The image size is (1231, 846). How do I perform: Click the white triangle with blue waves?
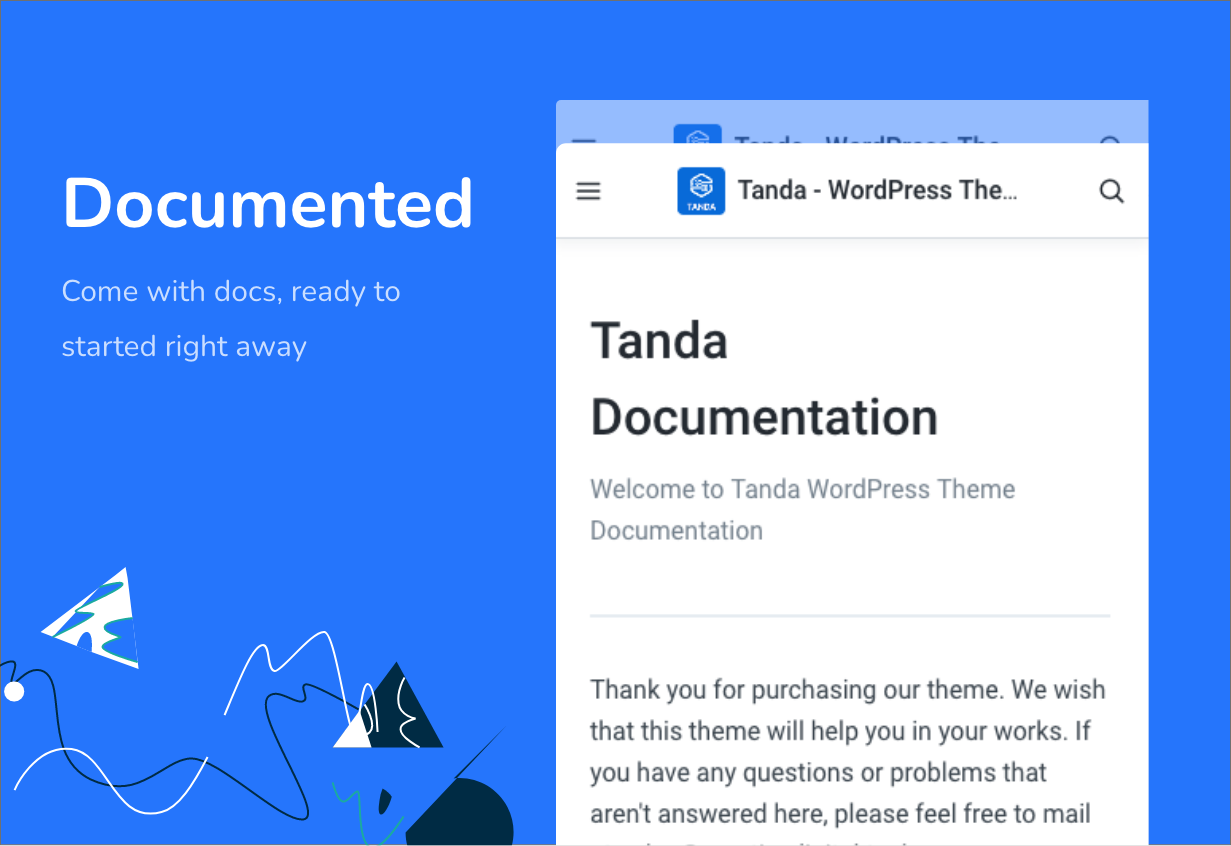100,620
